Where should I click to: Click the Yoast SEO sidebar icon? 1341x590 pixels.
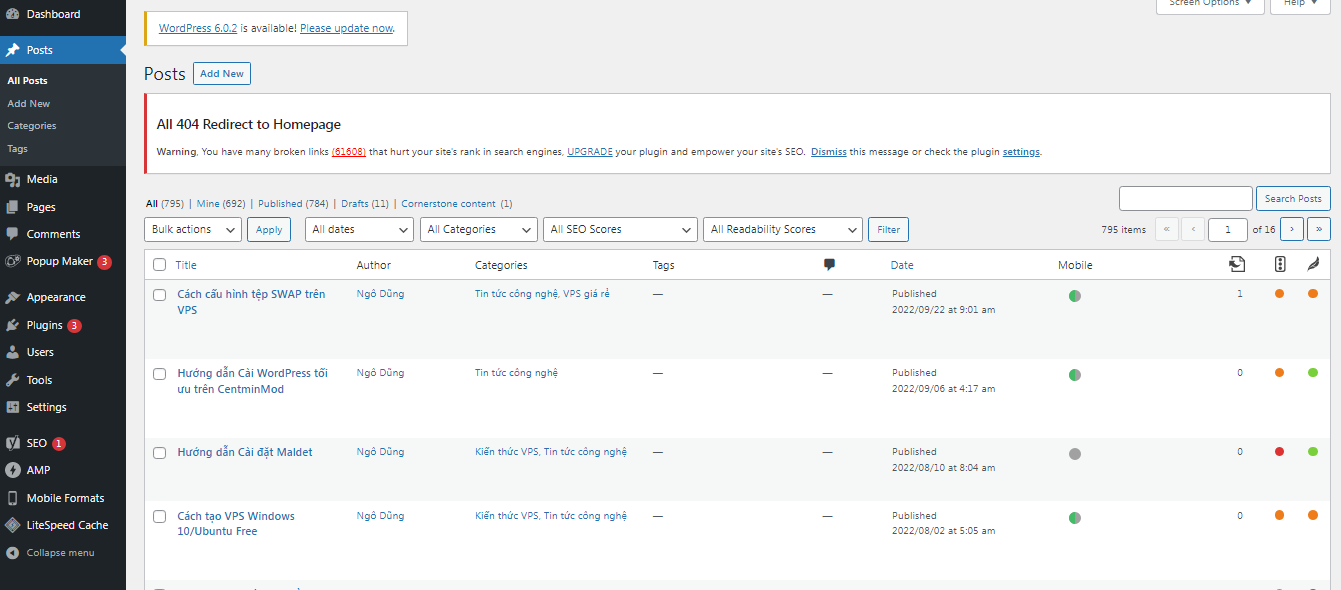[12, 443]
